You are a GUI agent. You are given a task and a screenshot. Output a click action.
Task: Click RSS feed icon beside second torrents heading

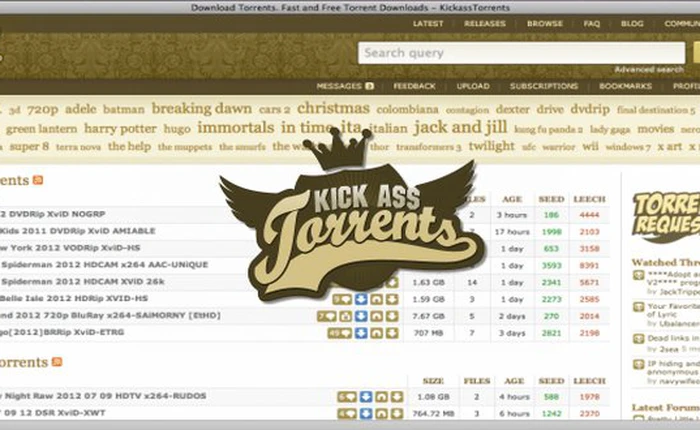click(x=57, y=362)
